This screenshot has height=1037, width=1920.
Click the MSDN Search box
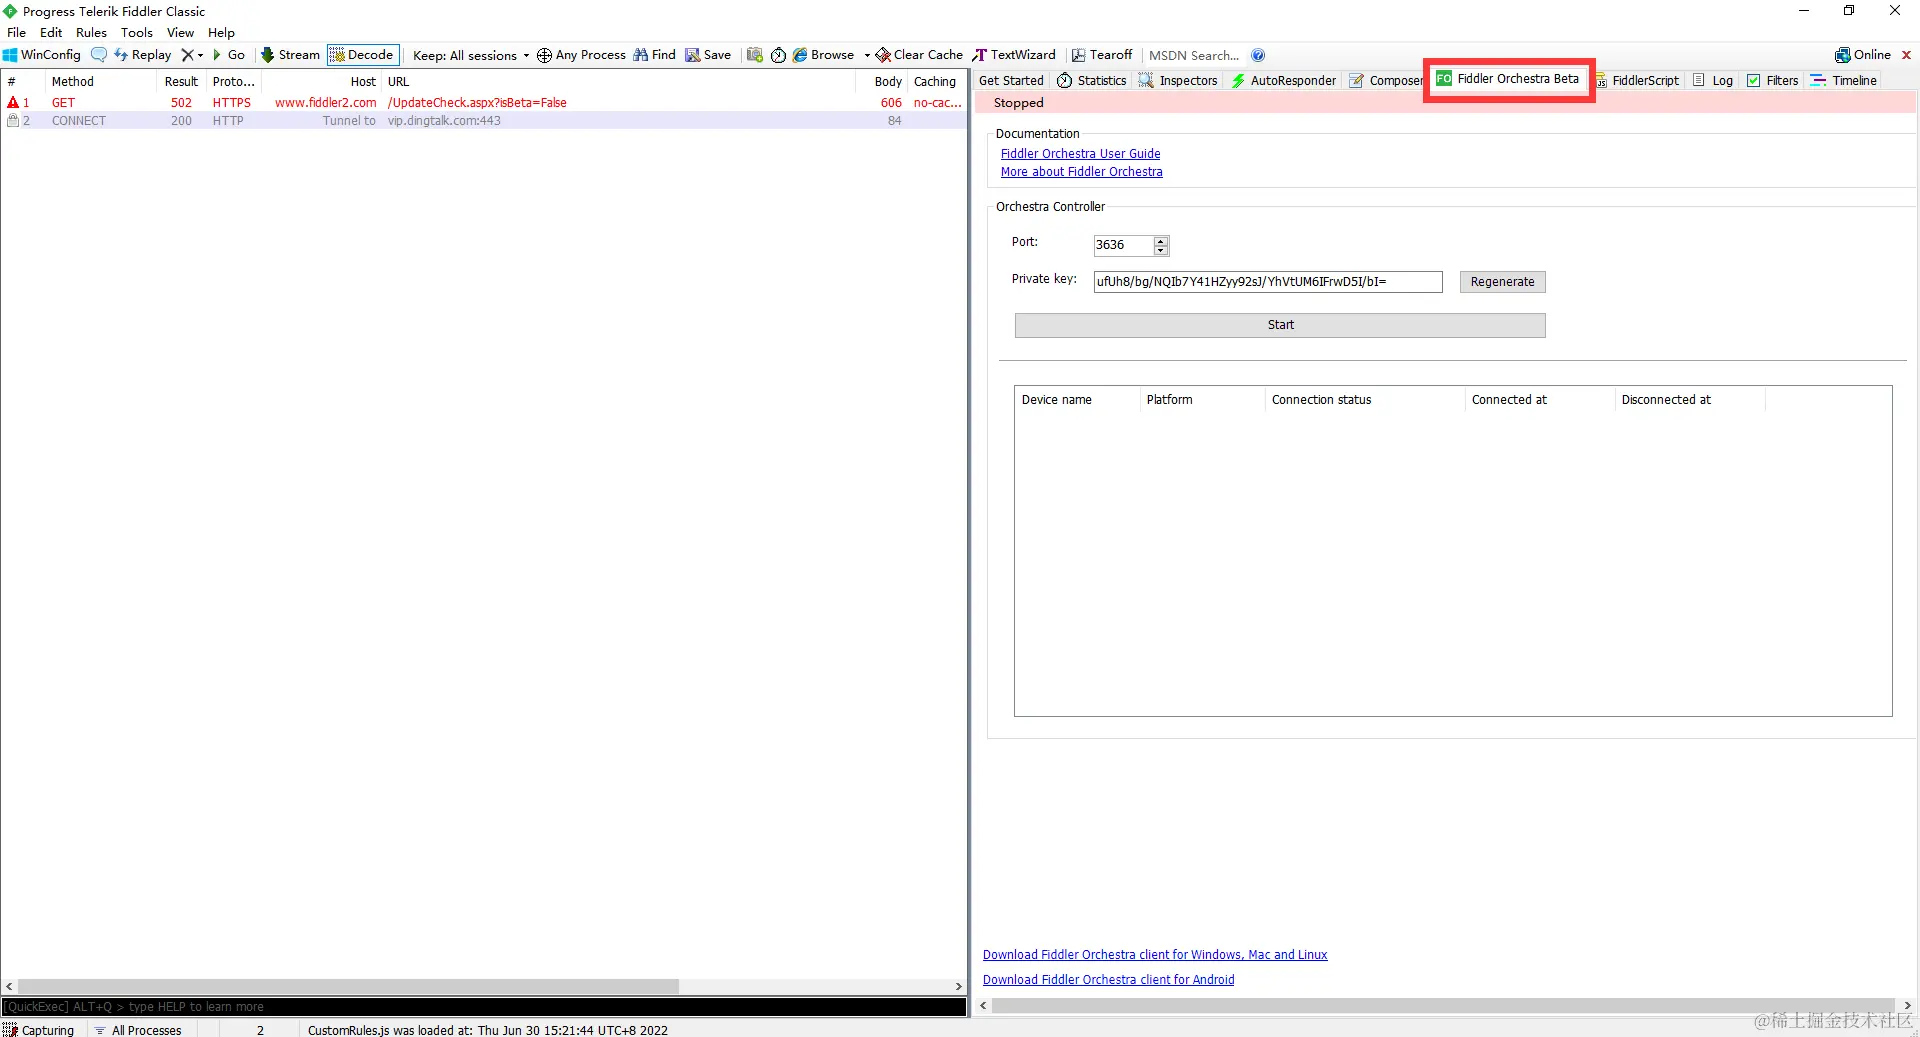tap(1194, 55)
